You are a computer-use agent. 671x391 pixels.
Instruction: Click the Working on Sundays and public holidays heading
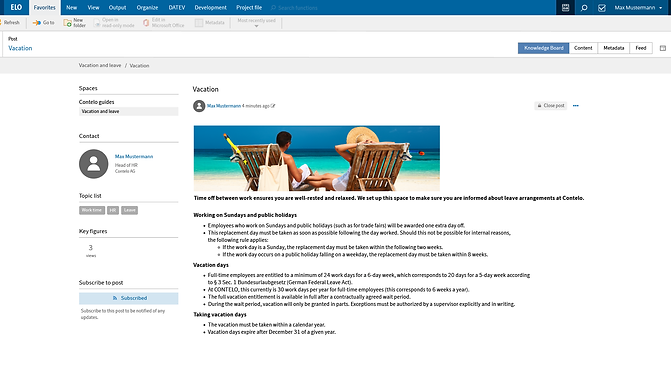pyautogui.click(x=245, y=215)
